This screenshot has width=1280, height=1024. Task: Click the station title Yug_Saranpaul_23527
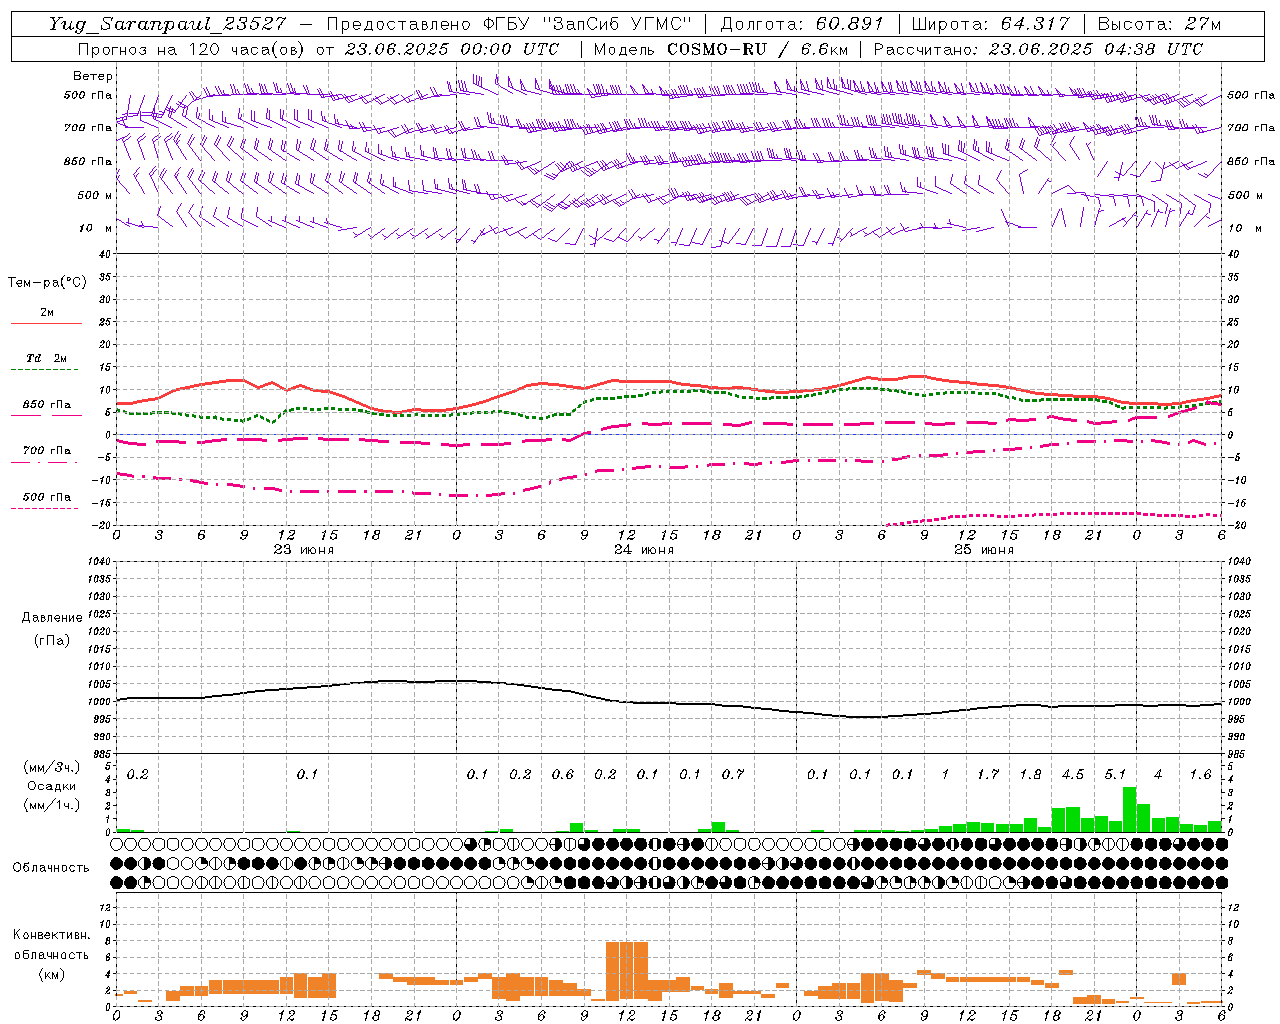point(167,25)
